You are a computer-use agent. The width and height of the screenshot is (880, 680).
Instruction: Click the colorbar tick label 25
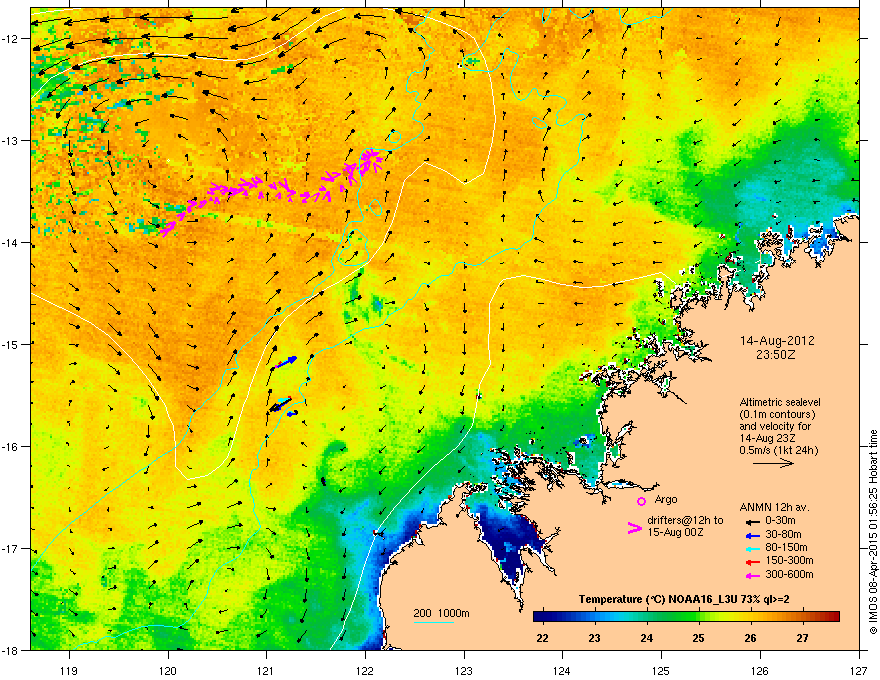point(698,638)
